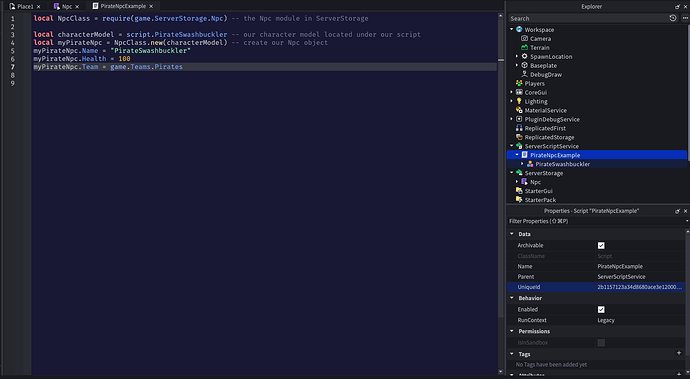Click line number 7 in the editor gutter
This screenshot has width=690, height=379.
[12, 67]
